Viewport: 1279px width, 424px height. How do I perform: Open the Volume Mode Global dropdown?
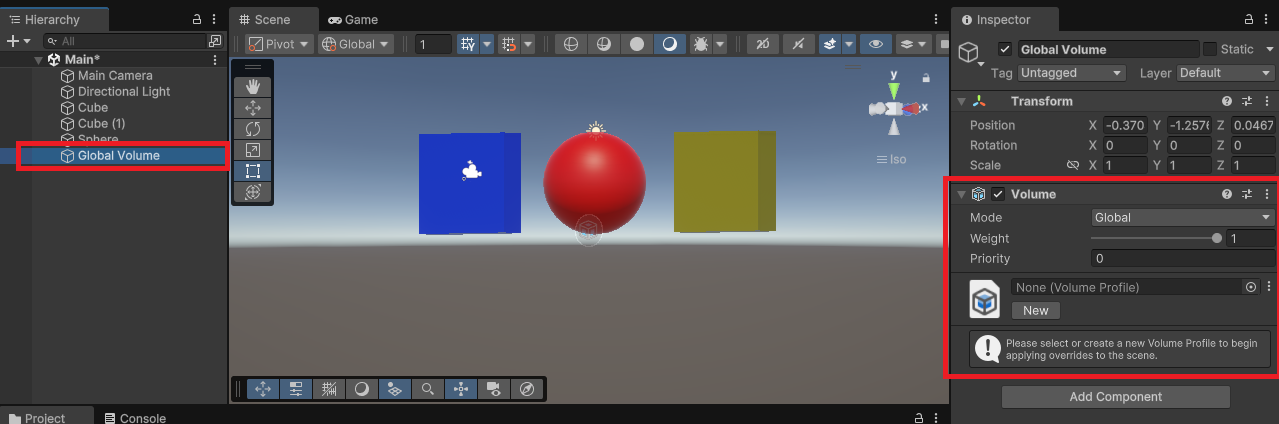(1183, 217)
